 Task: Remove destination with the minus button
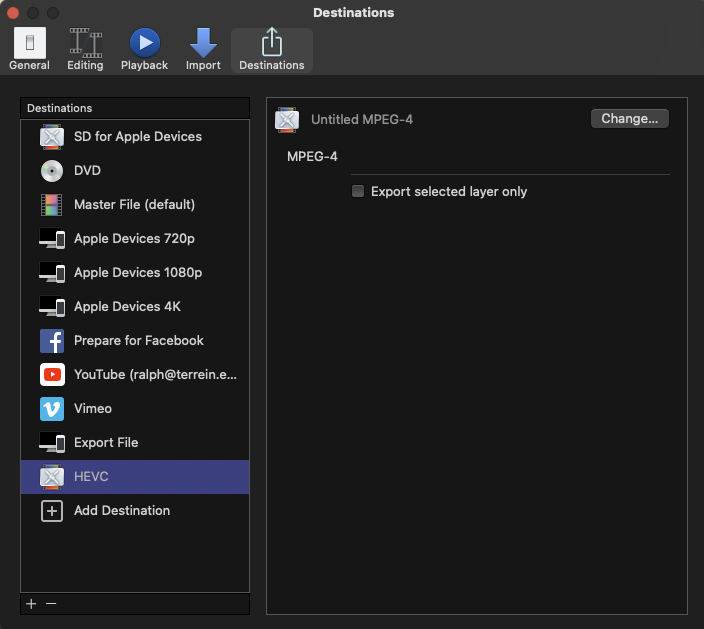click(51, 604)
